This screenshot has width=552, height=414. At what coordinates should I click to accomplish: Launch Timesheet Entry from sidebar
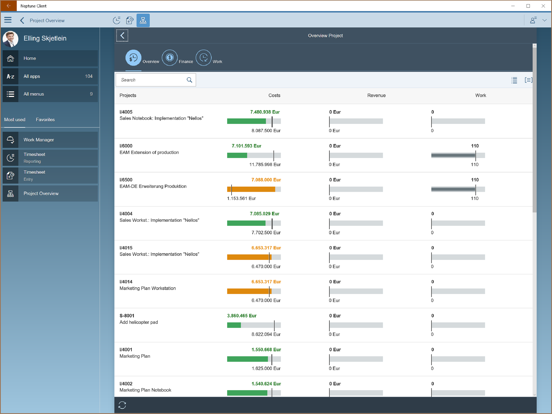click(50, 176)
